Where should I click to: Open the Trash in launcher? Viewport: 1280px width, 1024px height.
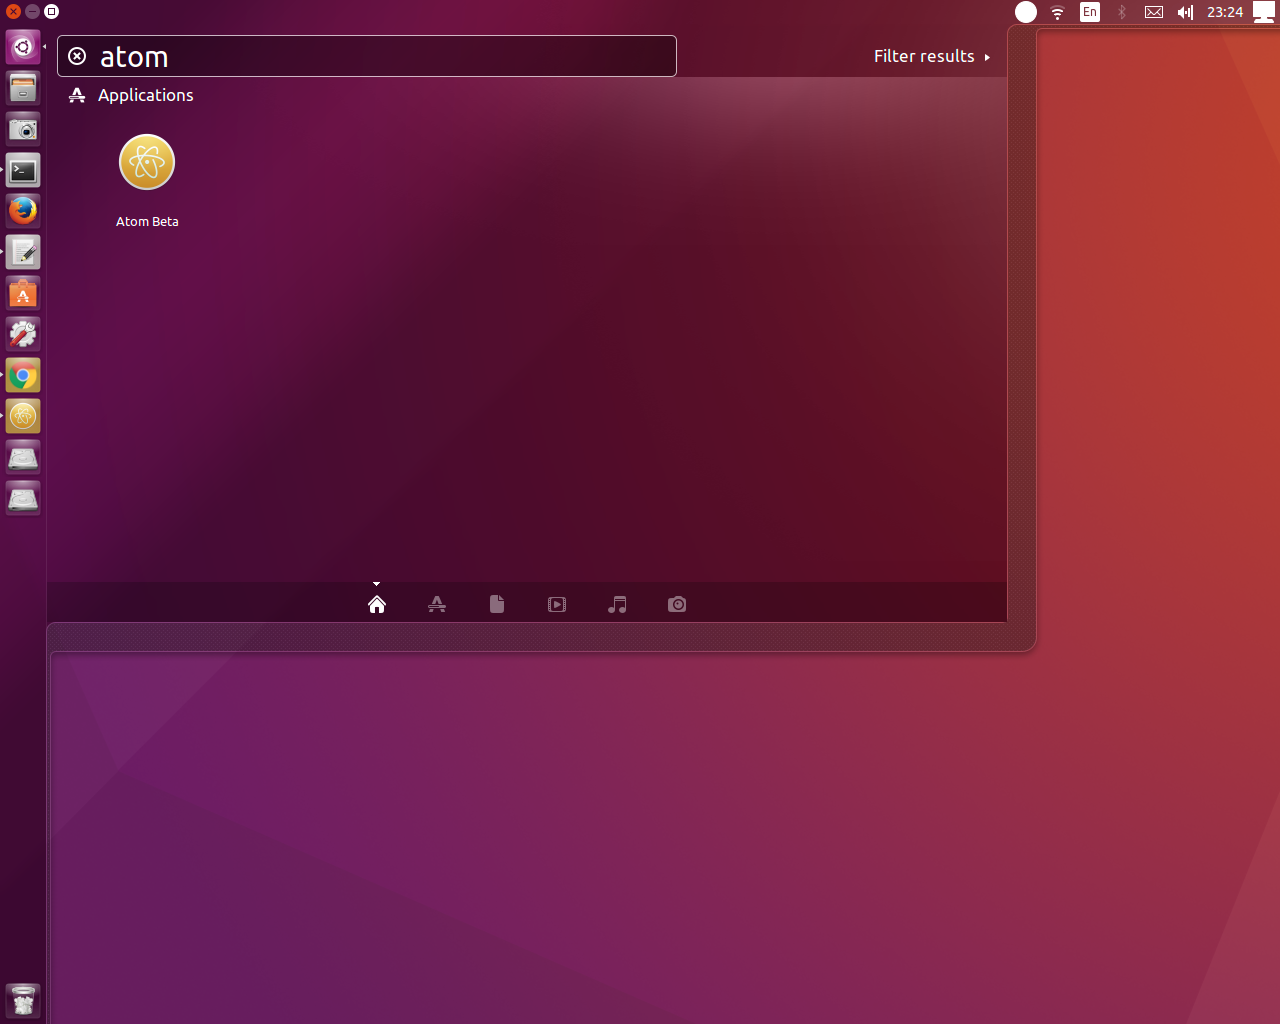[x=23, y=1000]
